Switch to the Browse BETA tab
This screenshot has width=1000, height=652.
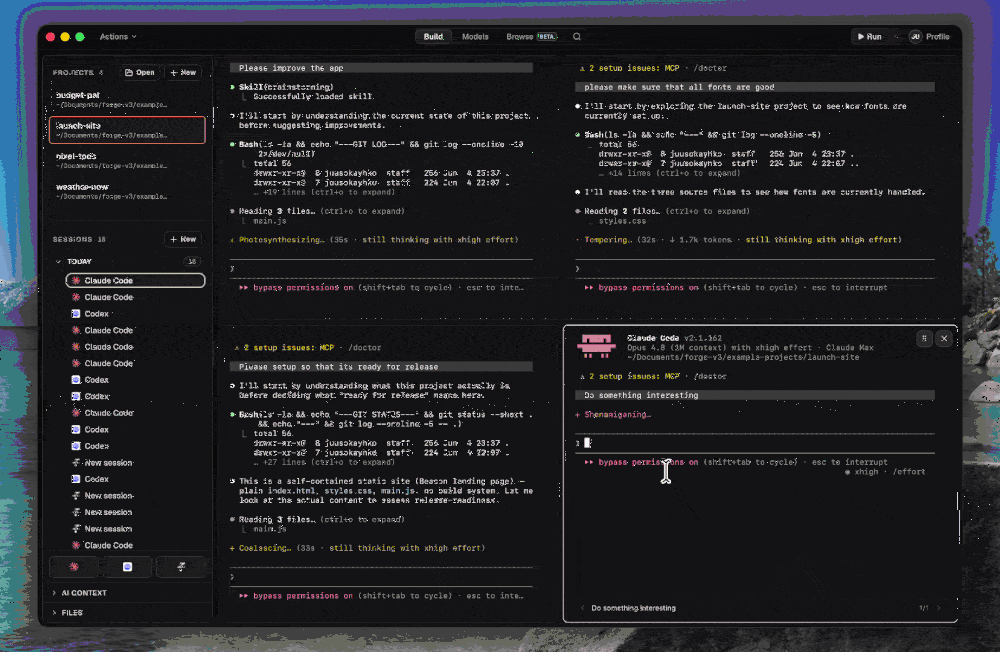[532, 36]
